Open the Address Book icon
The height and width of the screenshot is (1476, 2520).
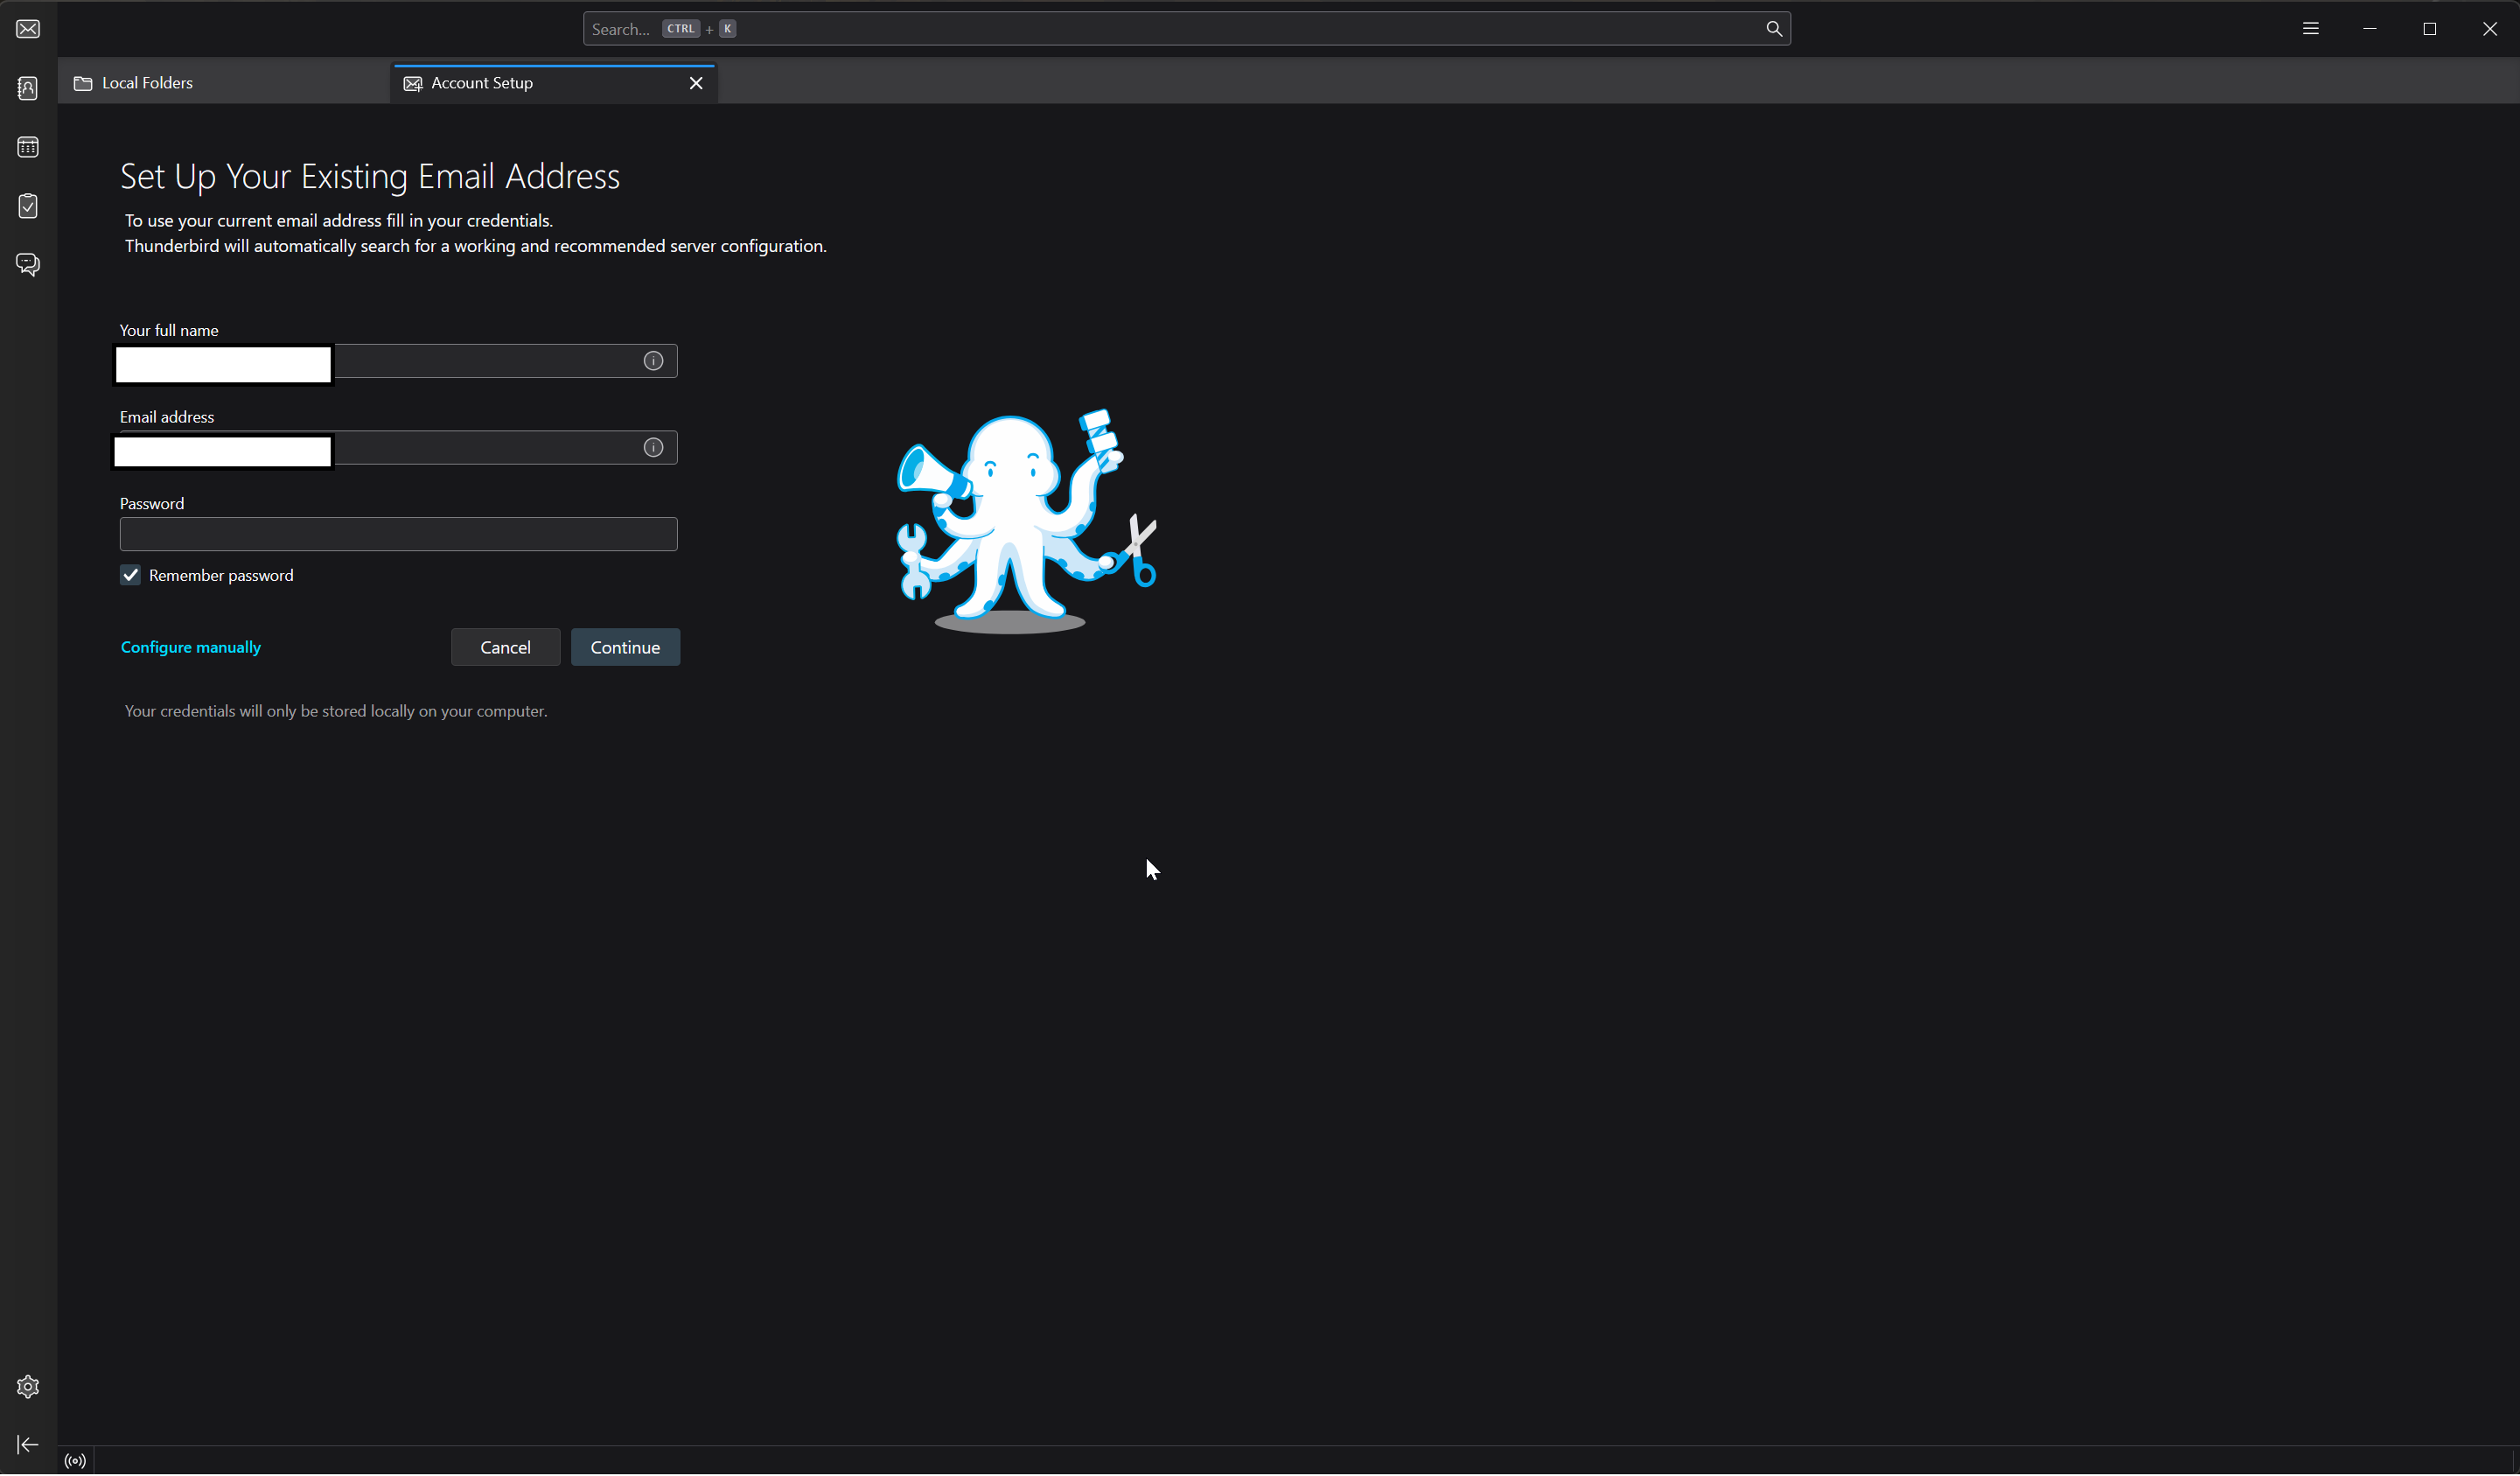click(x=28, y=88)
